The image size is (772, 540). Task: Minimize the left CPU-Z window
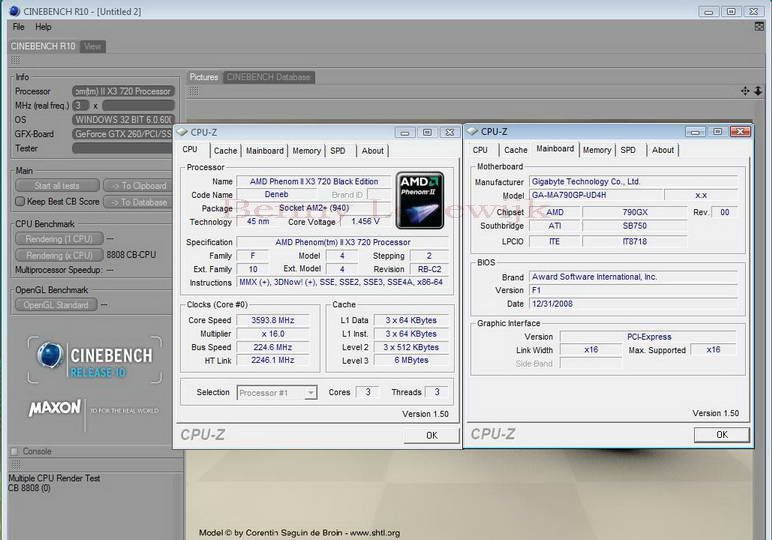tap(405, 132)
